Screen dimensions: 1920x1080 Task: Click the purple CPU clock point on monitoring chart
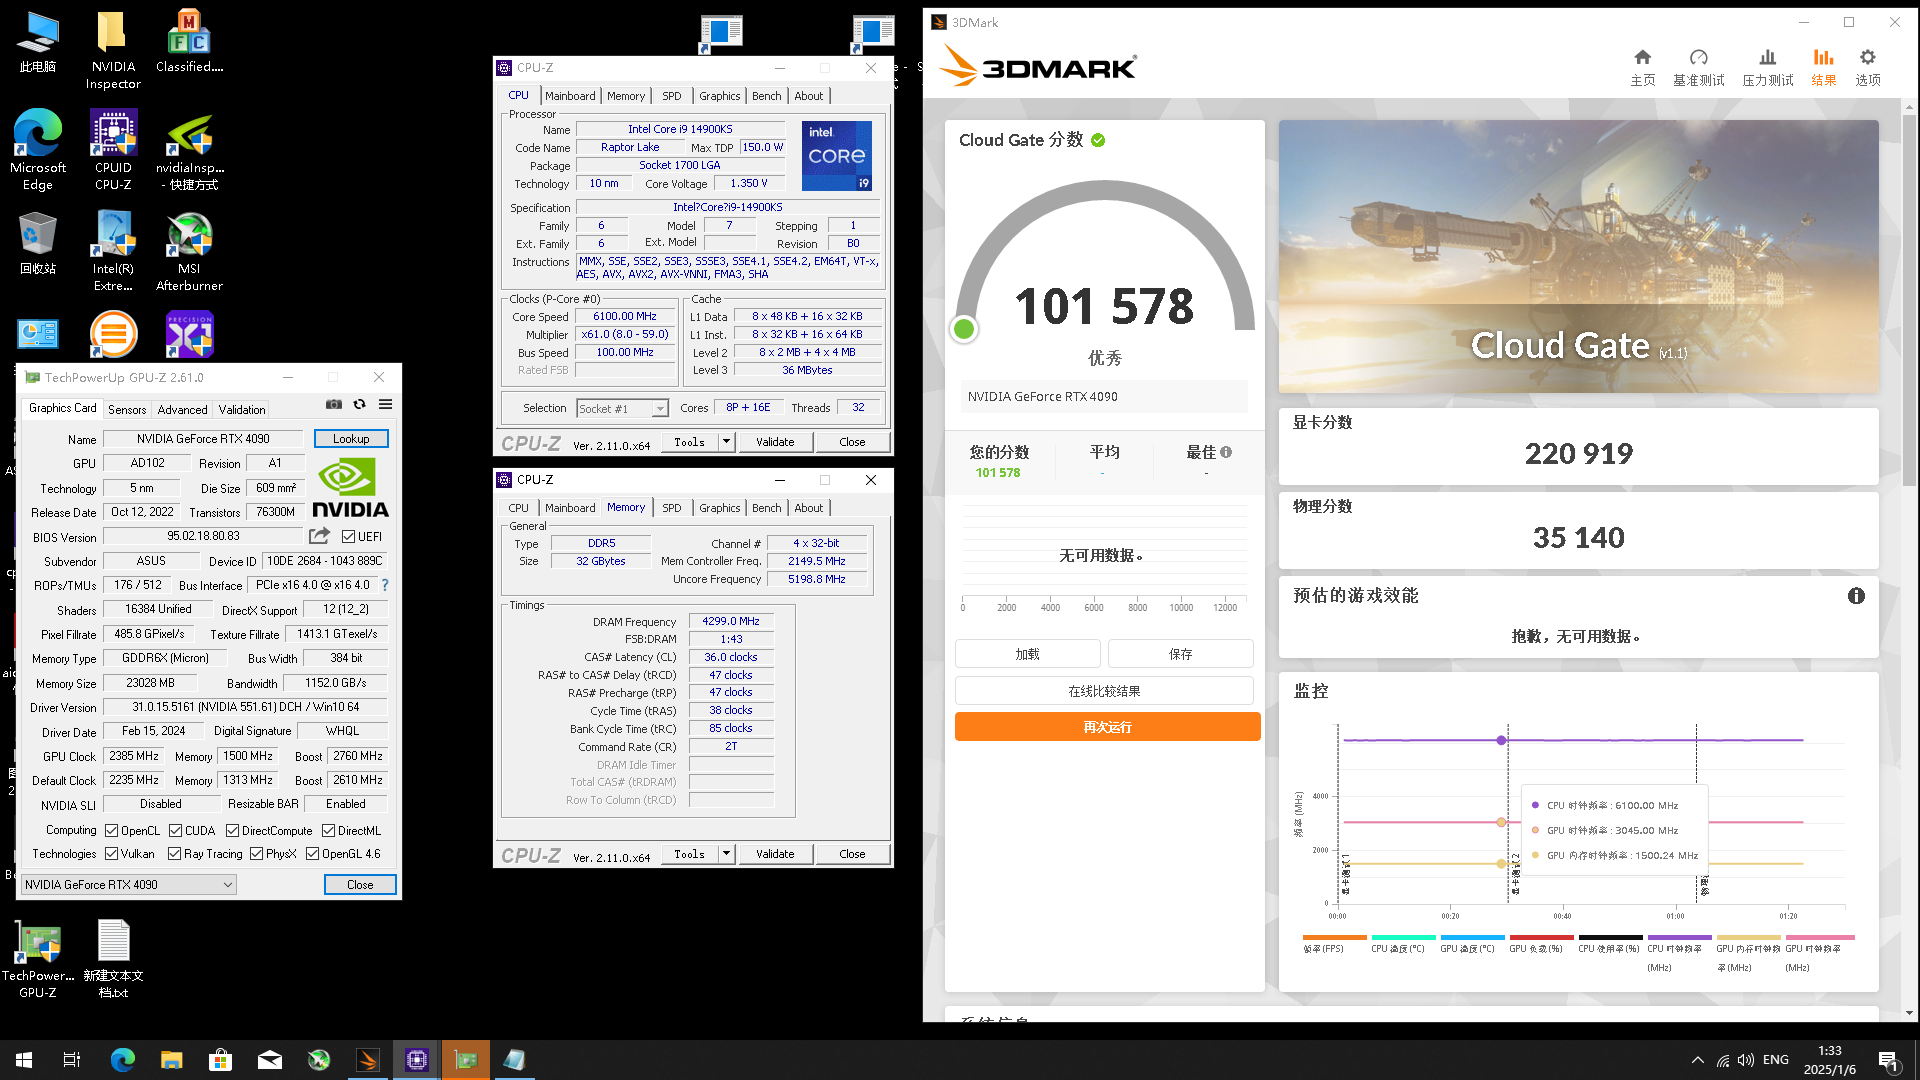click(1501, 740)
